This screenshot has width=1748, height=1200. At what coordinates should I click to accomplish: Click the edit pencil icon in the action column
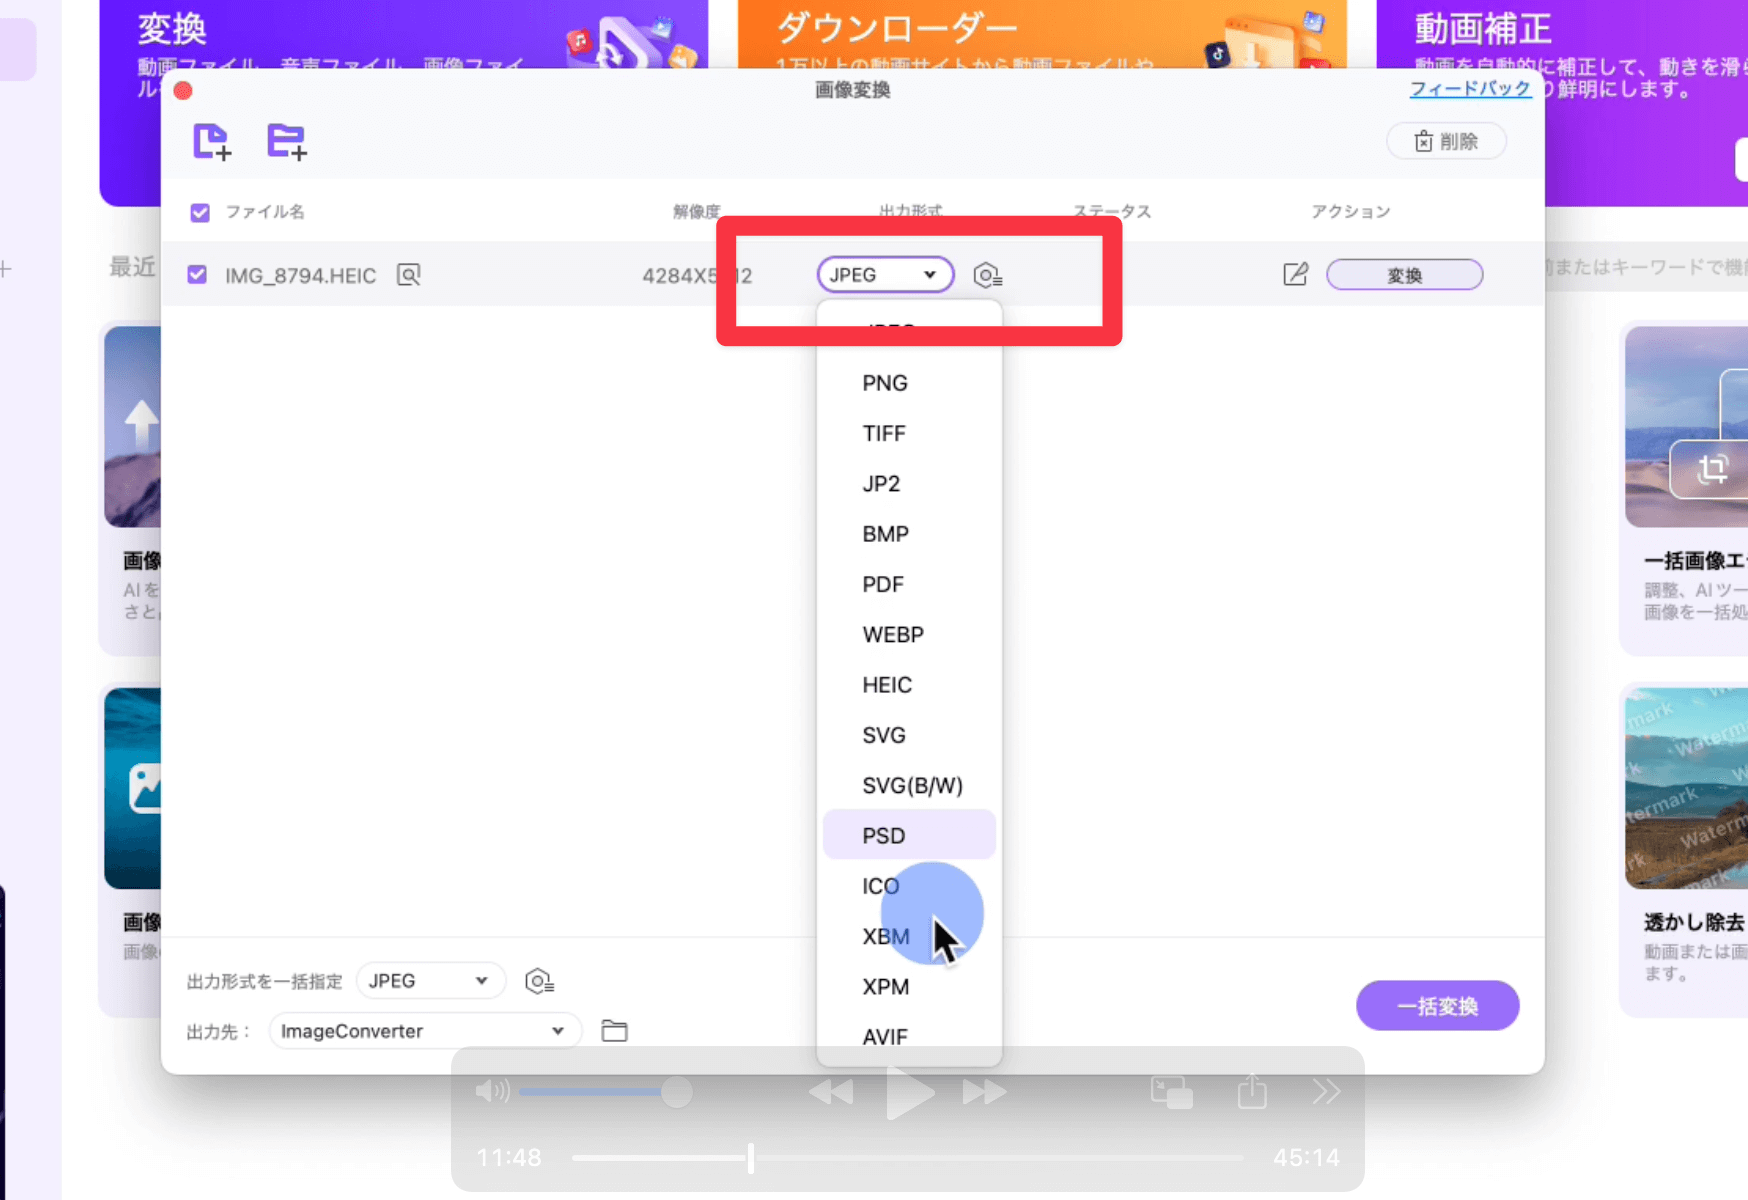[1295, 274]
